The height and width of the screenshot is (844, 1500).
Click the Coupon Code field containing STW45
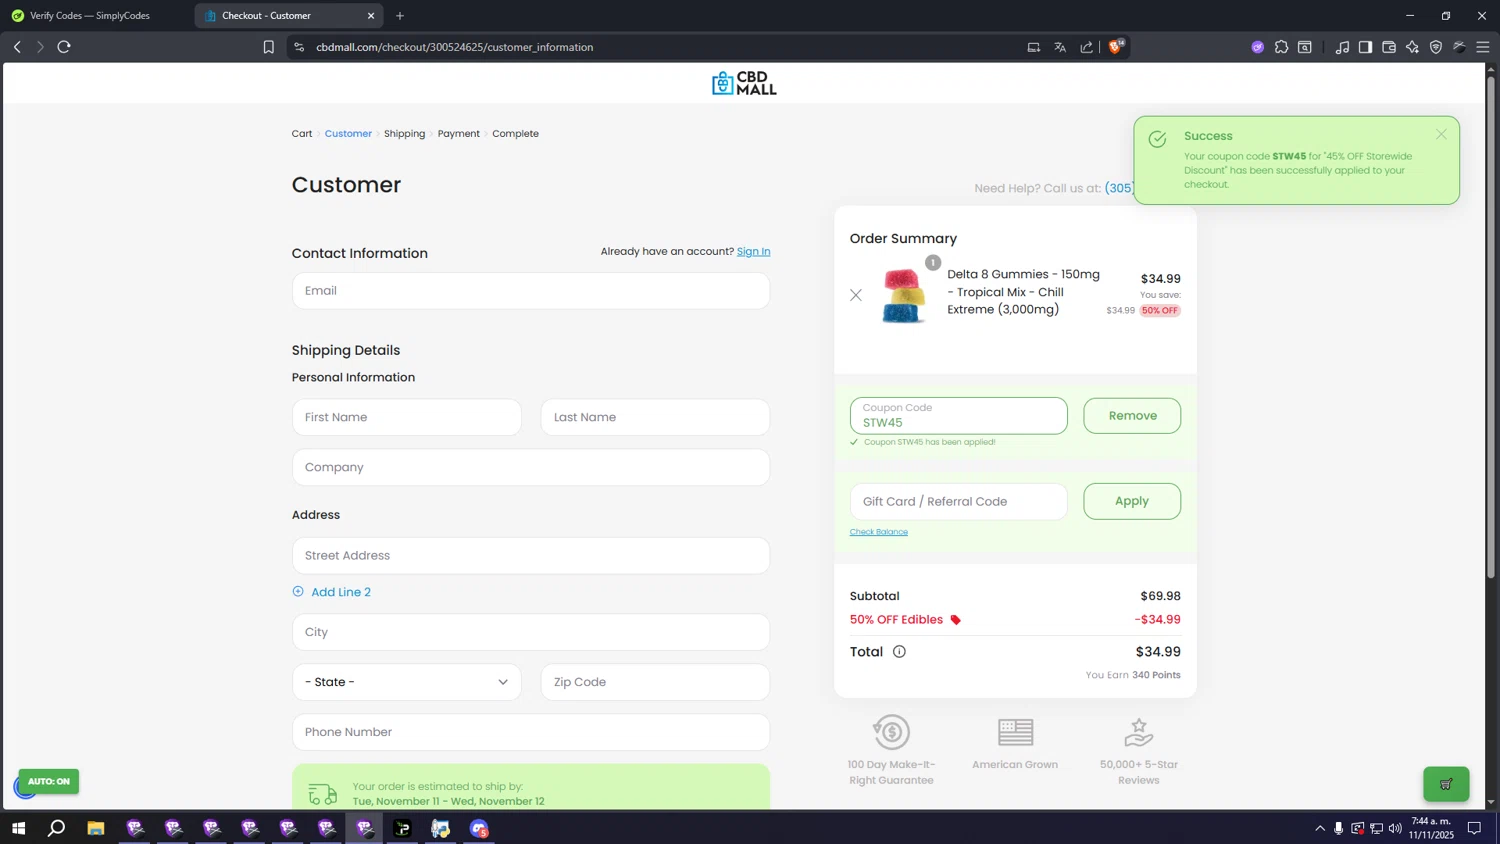[959, 416]
